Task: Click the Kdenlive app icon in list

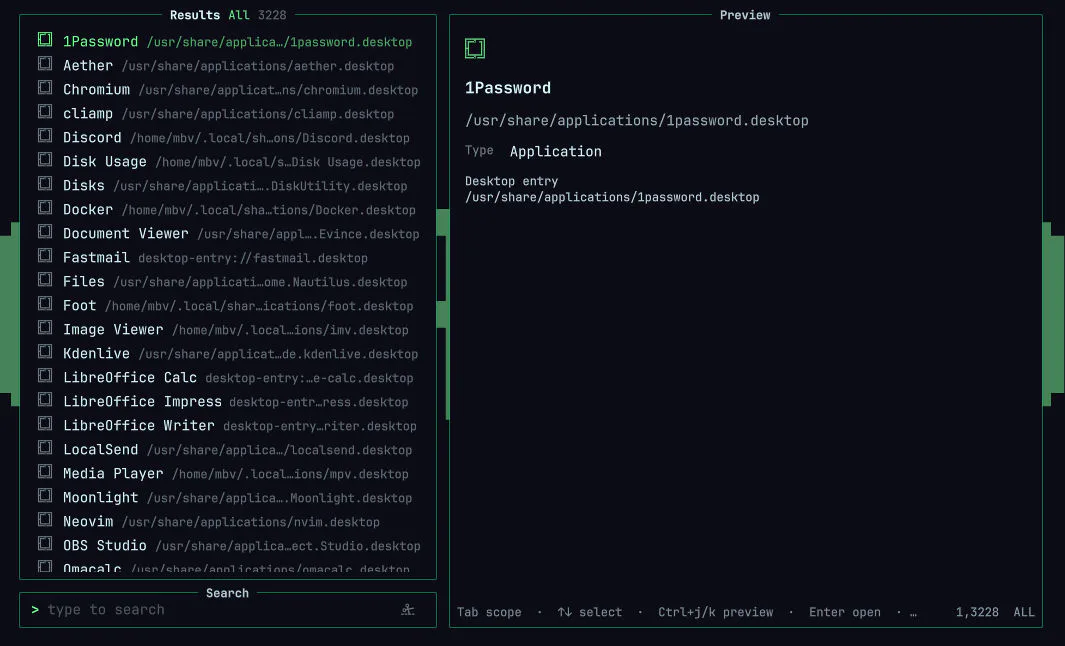Action: [x=45, y=351]
